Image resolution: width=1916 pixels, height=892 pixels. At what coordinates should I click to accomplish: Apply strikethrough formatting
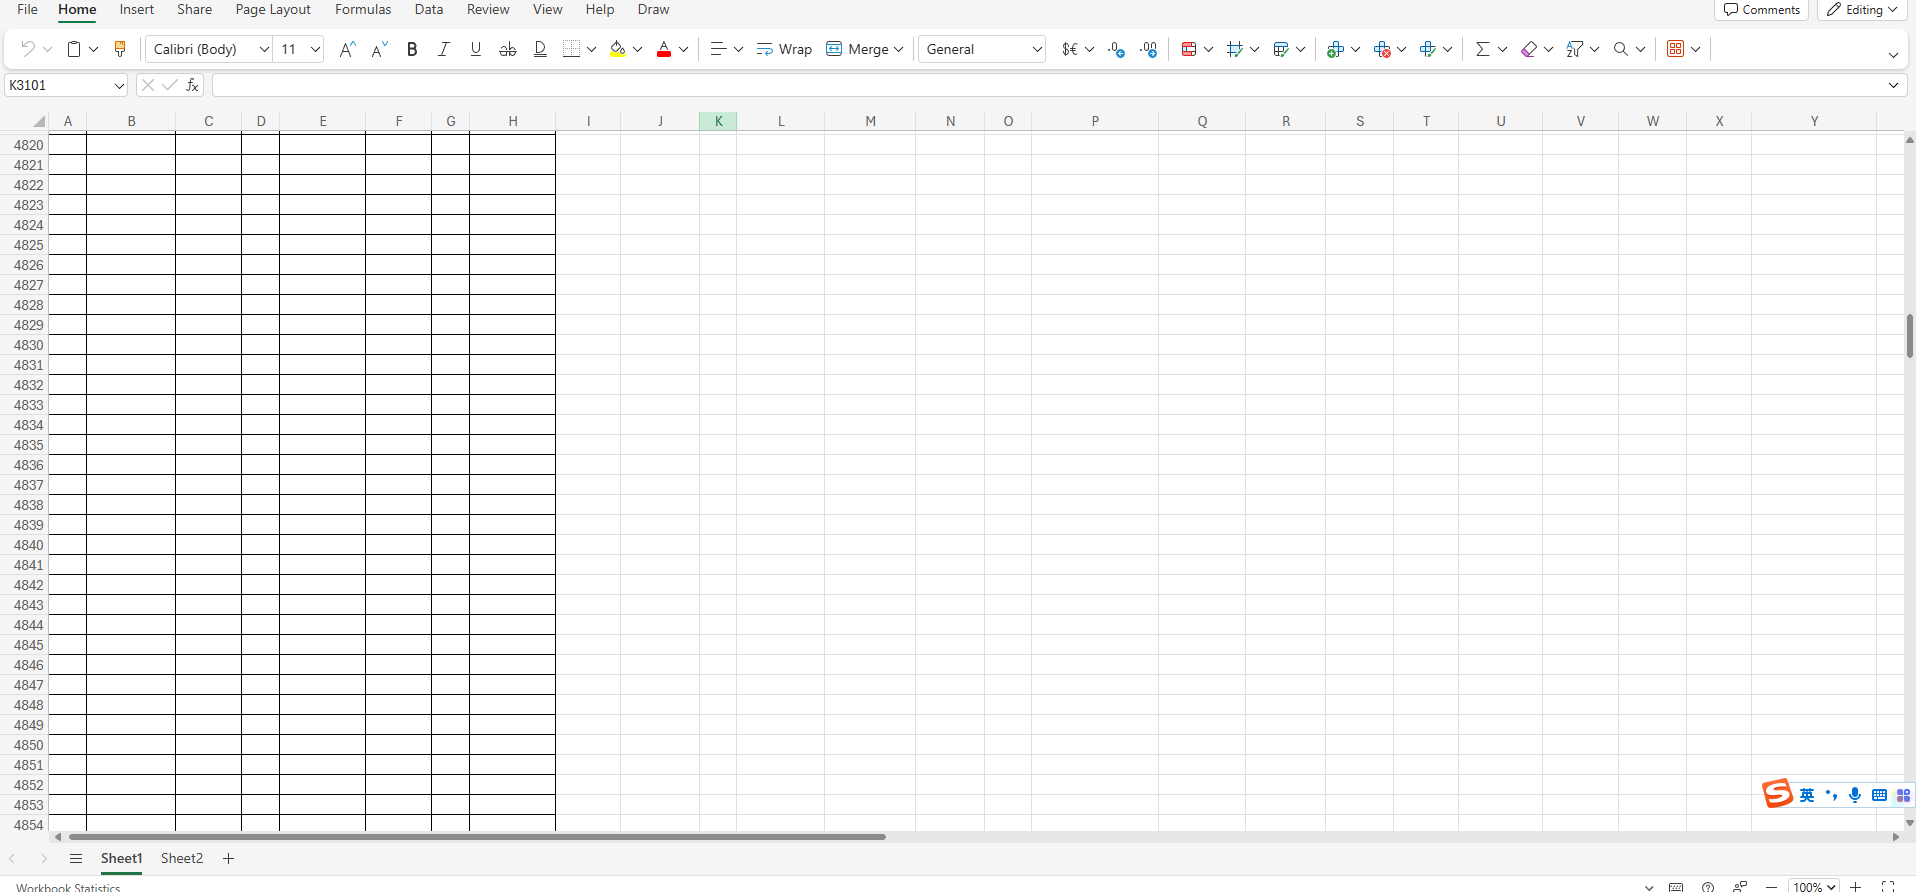pyautogui.click(x=508, y=49)
